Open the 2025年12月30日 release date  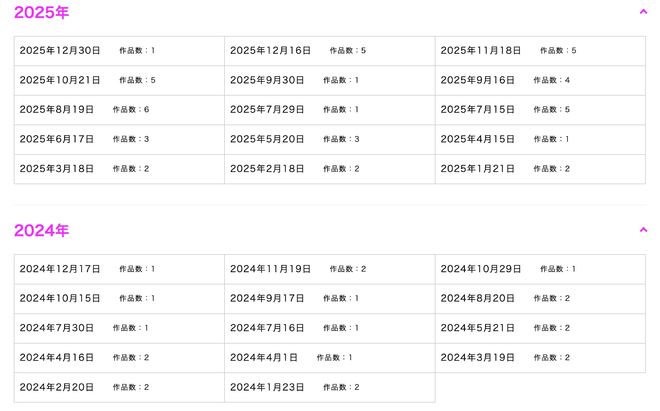pos(119,51)
